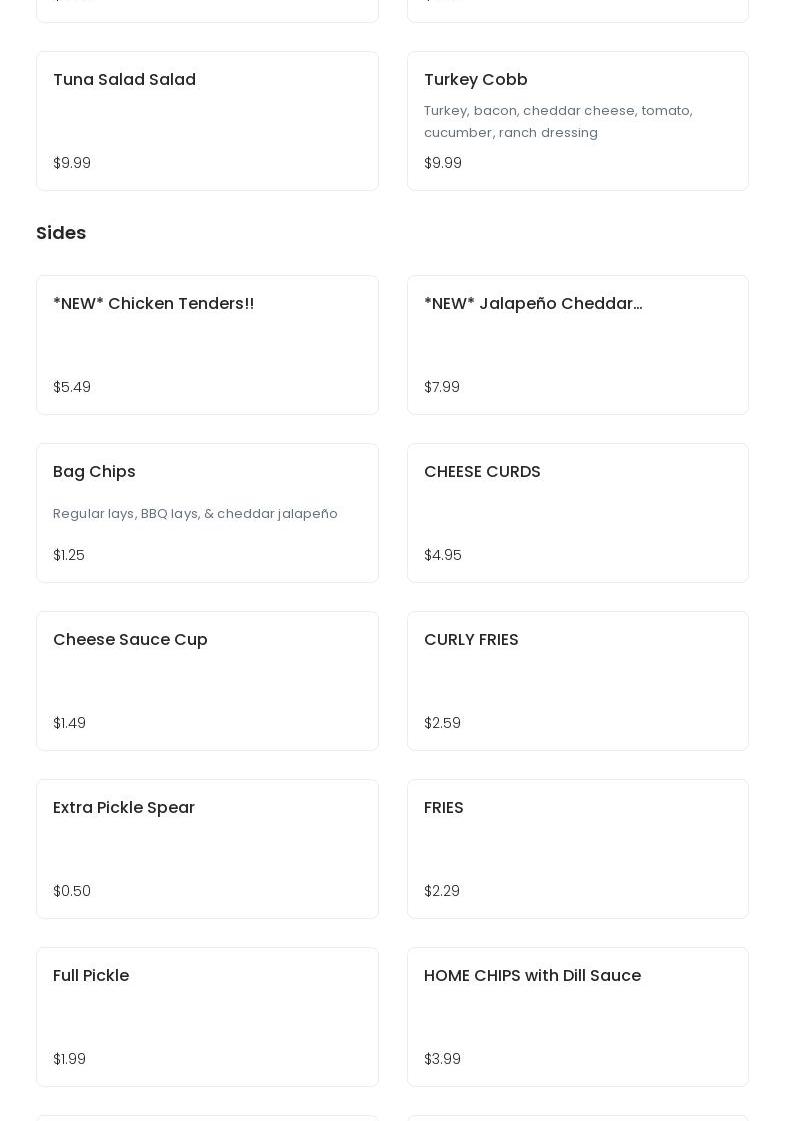
Task: Select the CURLY FRIES card
Action: (577, 680)
